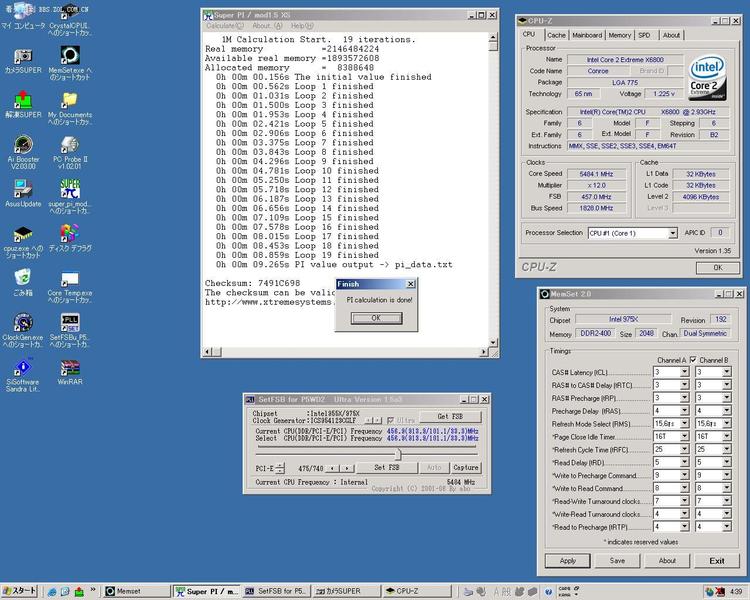Click About button in MemSet
Image resolution: width=750 pixels, height=600 pixels.
point(667,560)
